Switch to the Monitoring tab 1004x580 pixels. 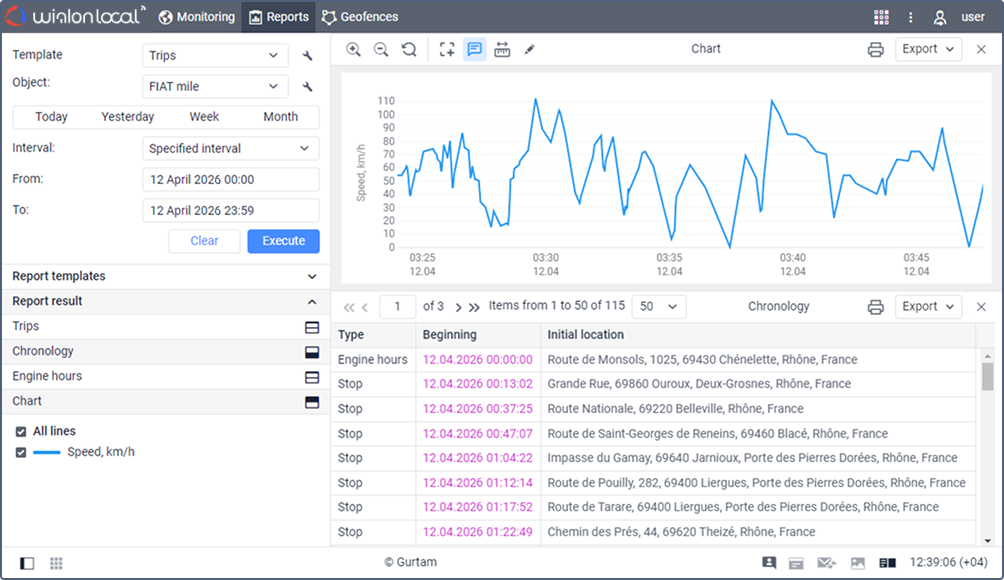click(197, 17)
